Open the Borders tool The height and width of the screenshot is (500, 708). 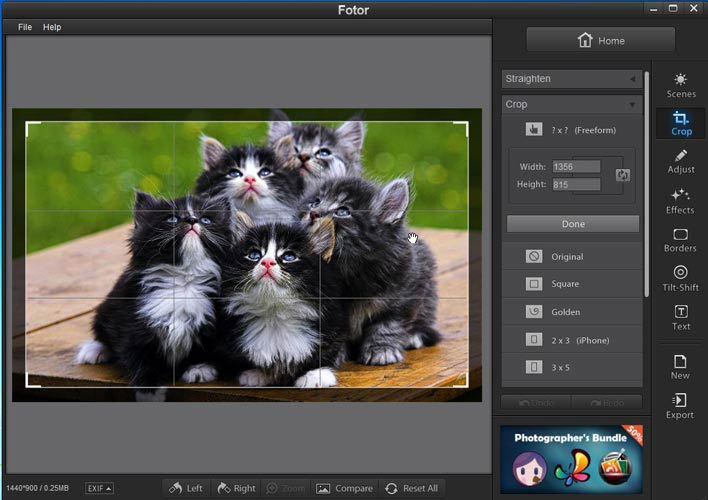click(680, 240)
